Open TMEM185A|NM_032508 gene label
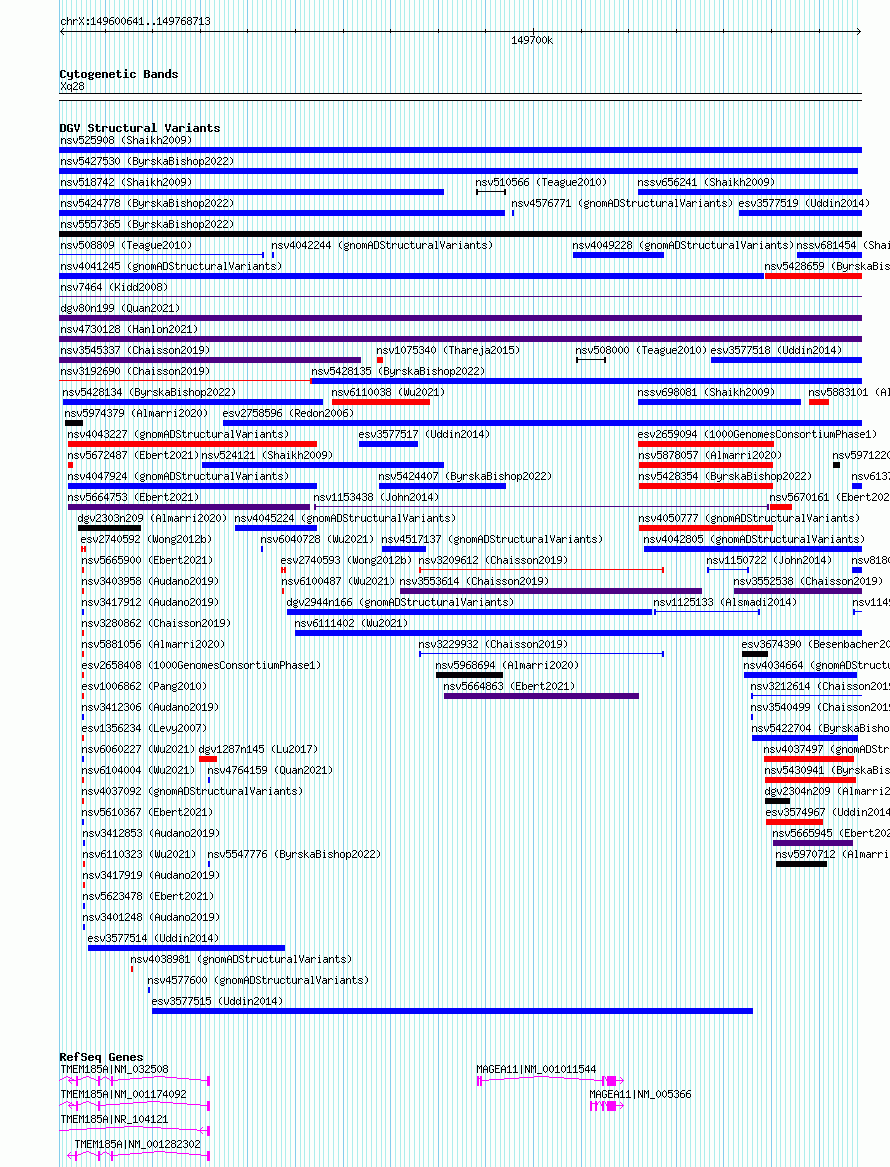Screen dimensions: 890x1167 [115, 1069]
